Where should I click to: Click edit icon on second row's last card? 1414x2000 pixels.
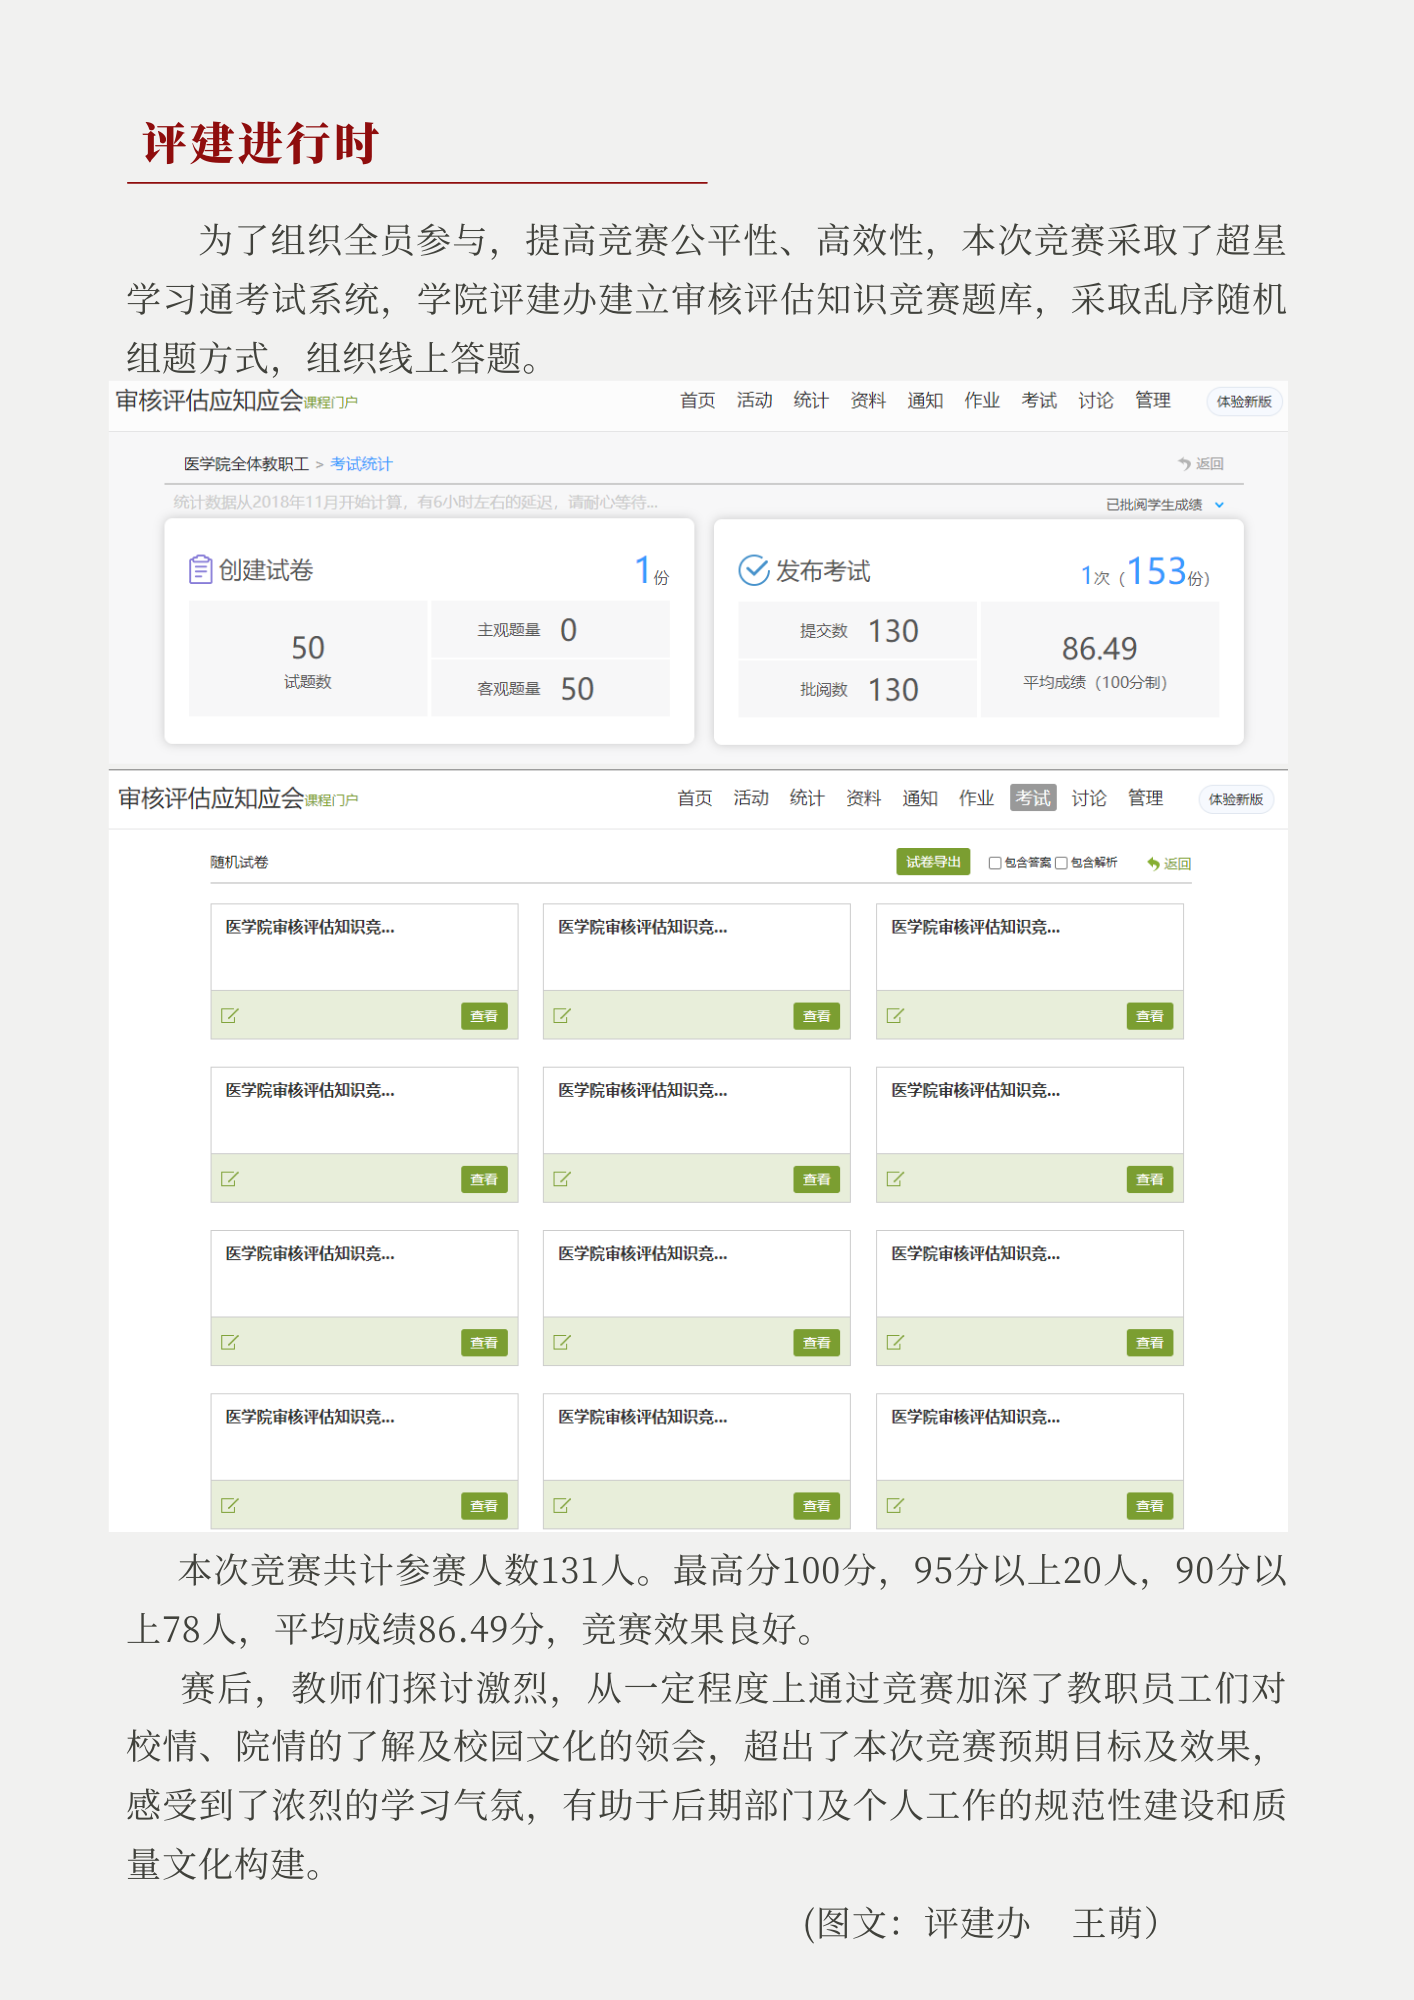click(895, 1179)
